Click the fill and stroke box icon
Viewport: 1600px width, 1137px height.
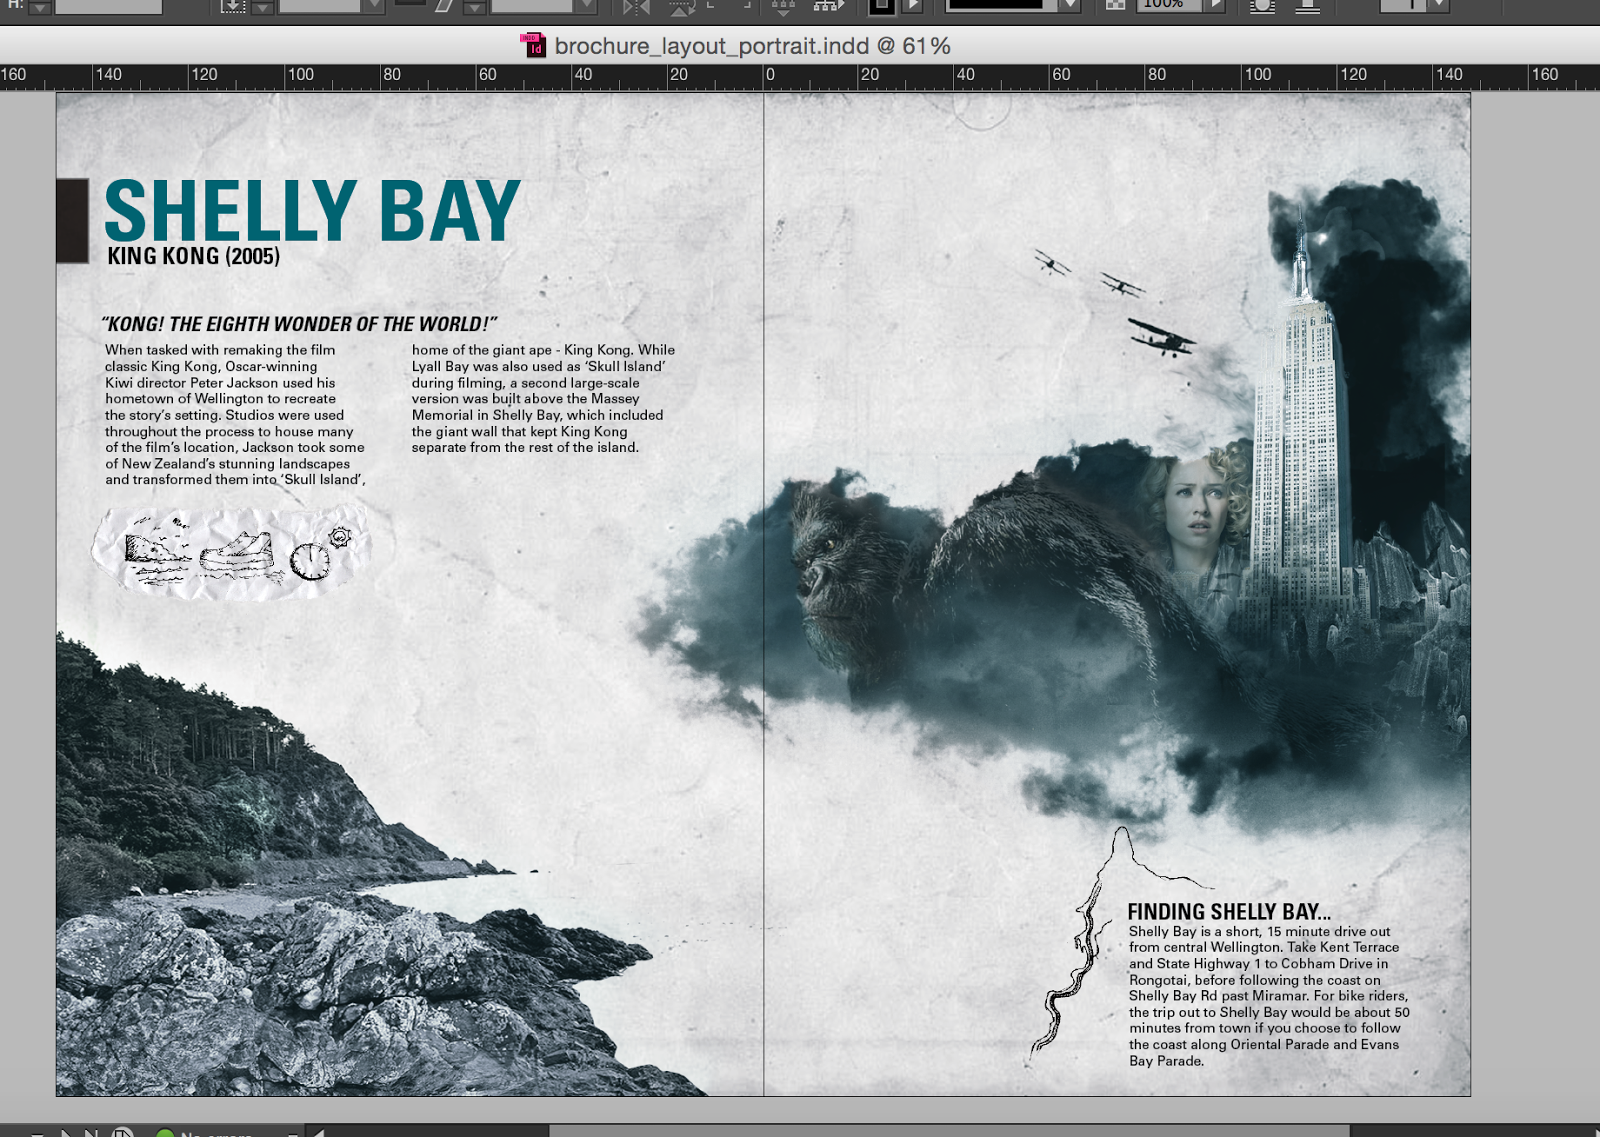881,6
